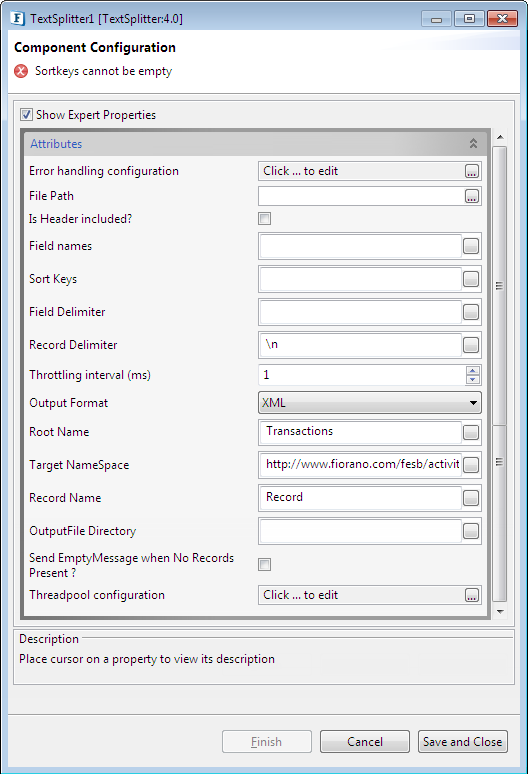This screenshot has height=774, width=528.
Task: Browse for File Path using ellipsis button
Action: pos(471,196)
